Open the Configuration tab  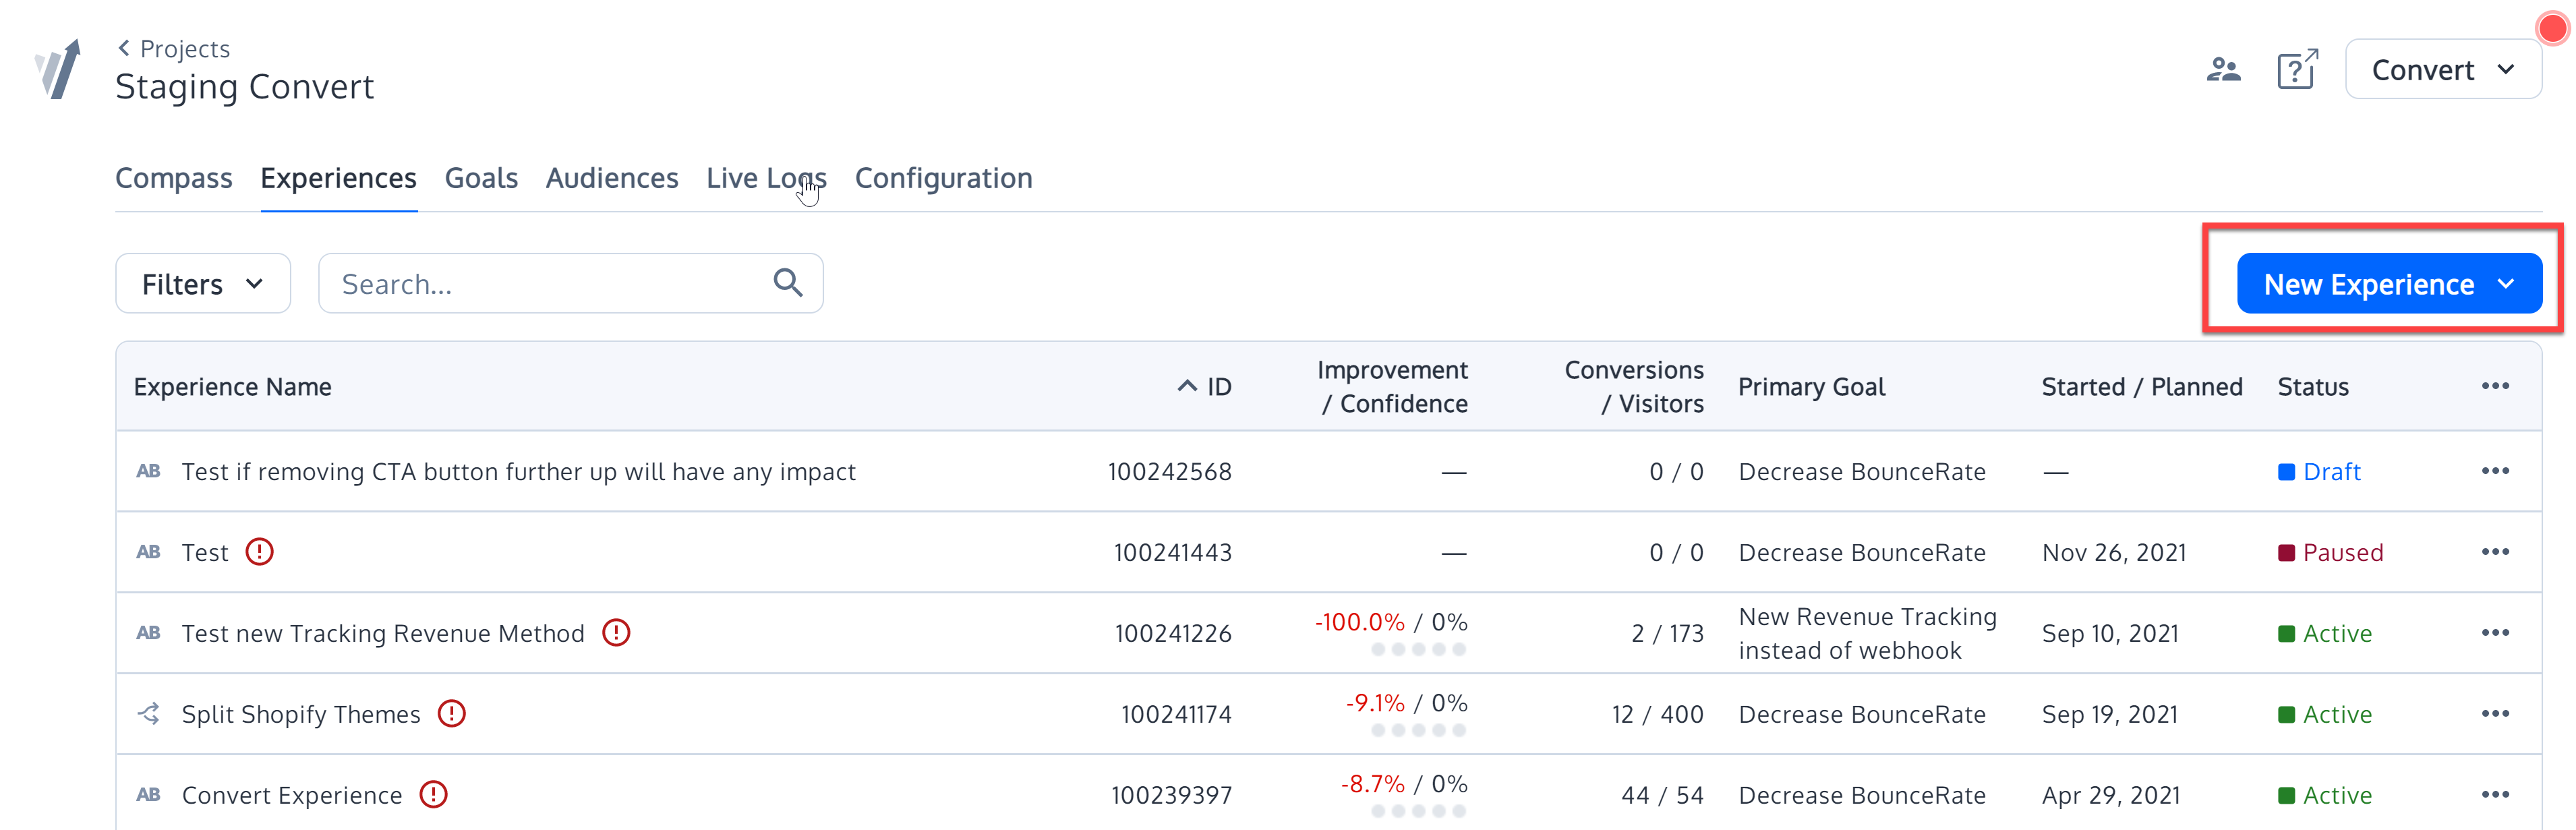[x=943, y=178]
